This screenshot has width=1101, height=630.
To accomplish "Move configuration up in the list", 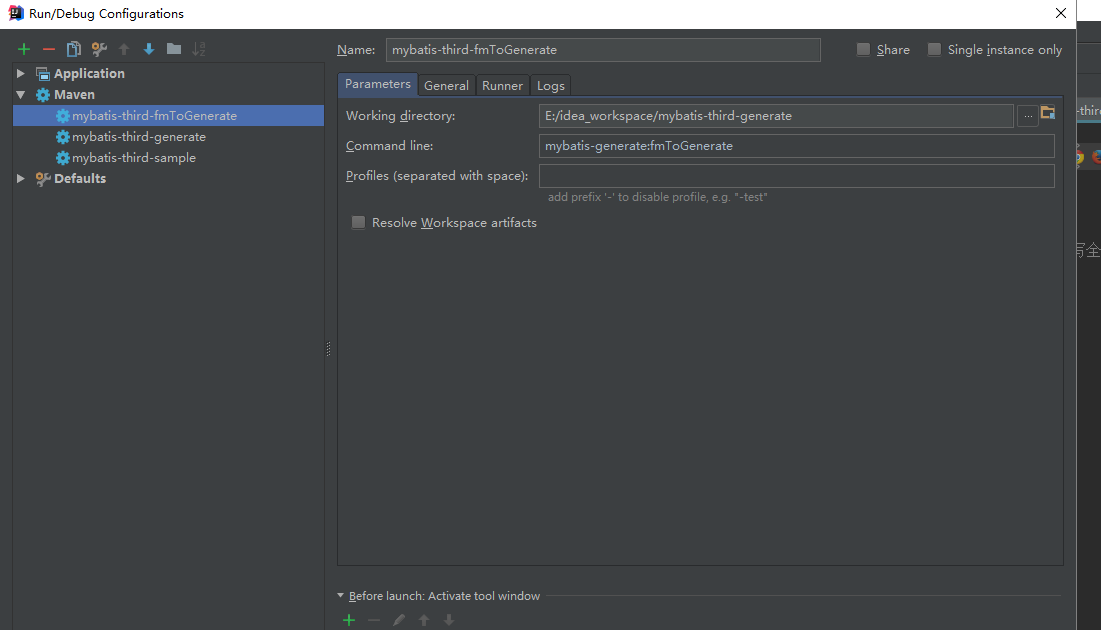I will pyautogui.click(x=124, y=49).
